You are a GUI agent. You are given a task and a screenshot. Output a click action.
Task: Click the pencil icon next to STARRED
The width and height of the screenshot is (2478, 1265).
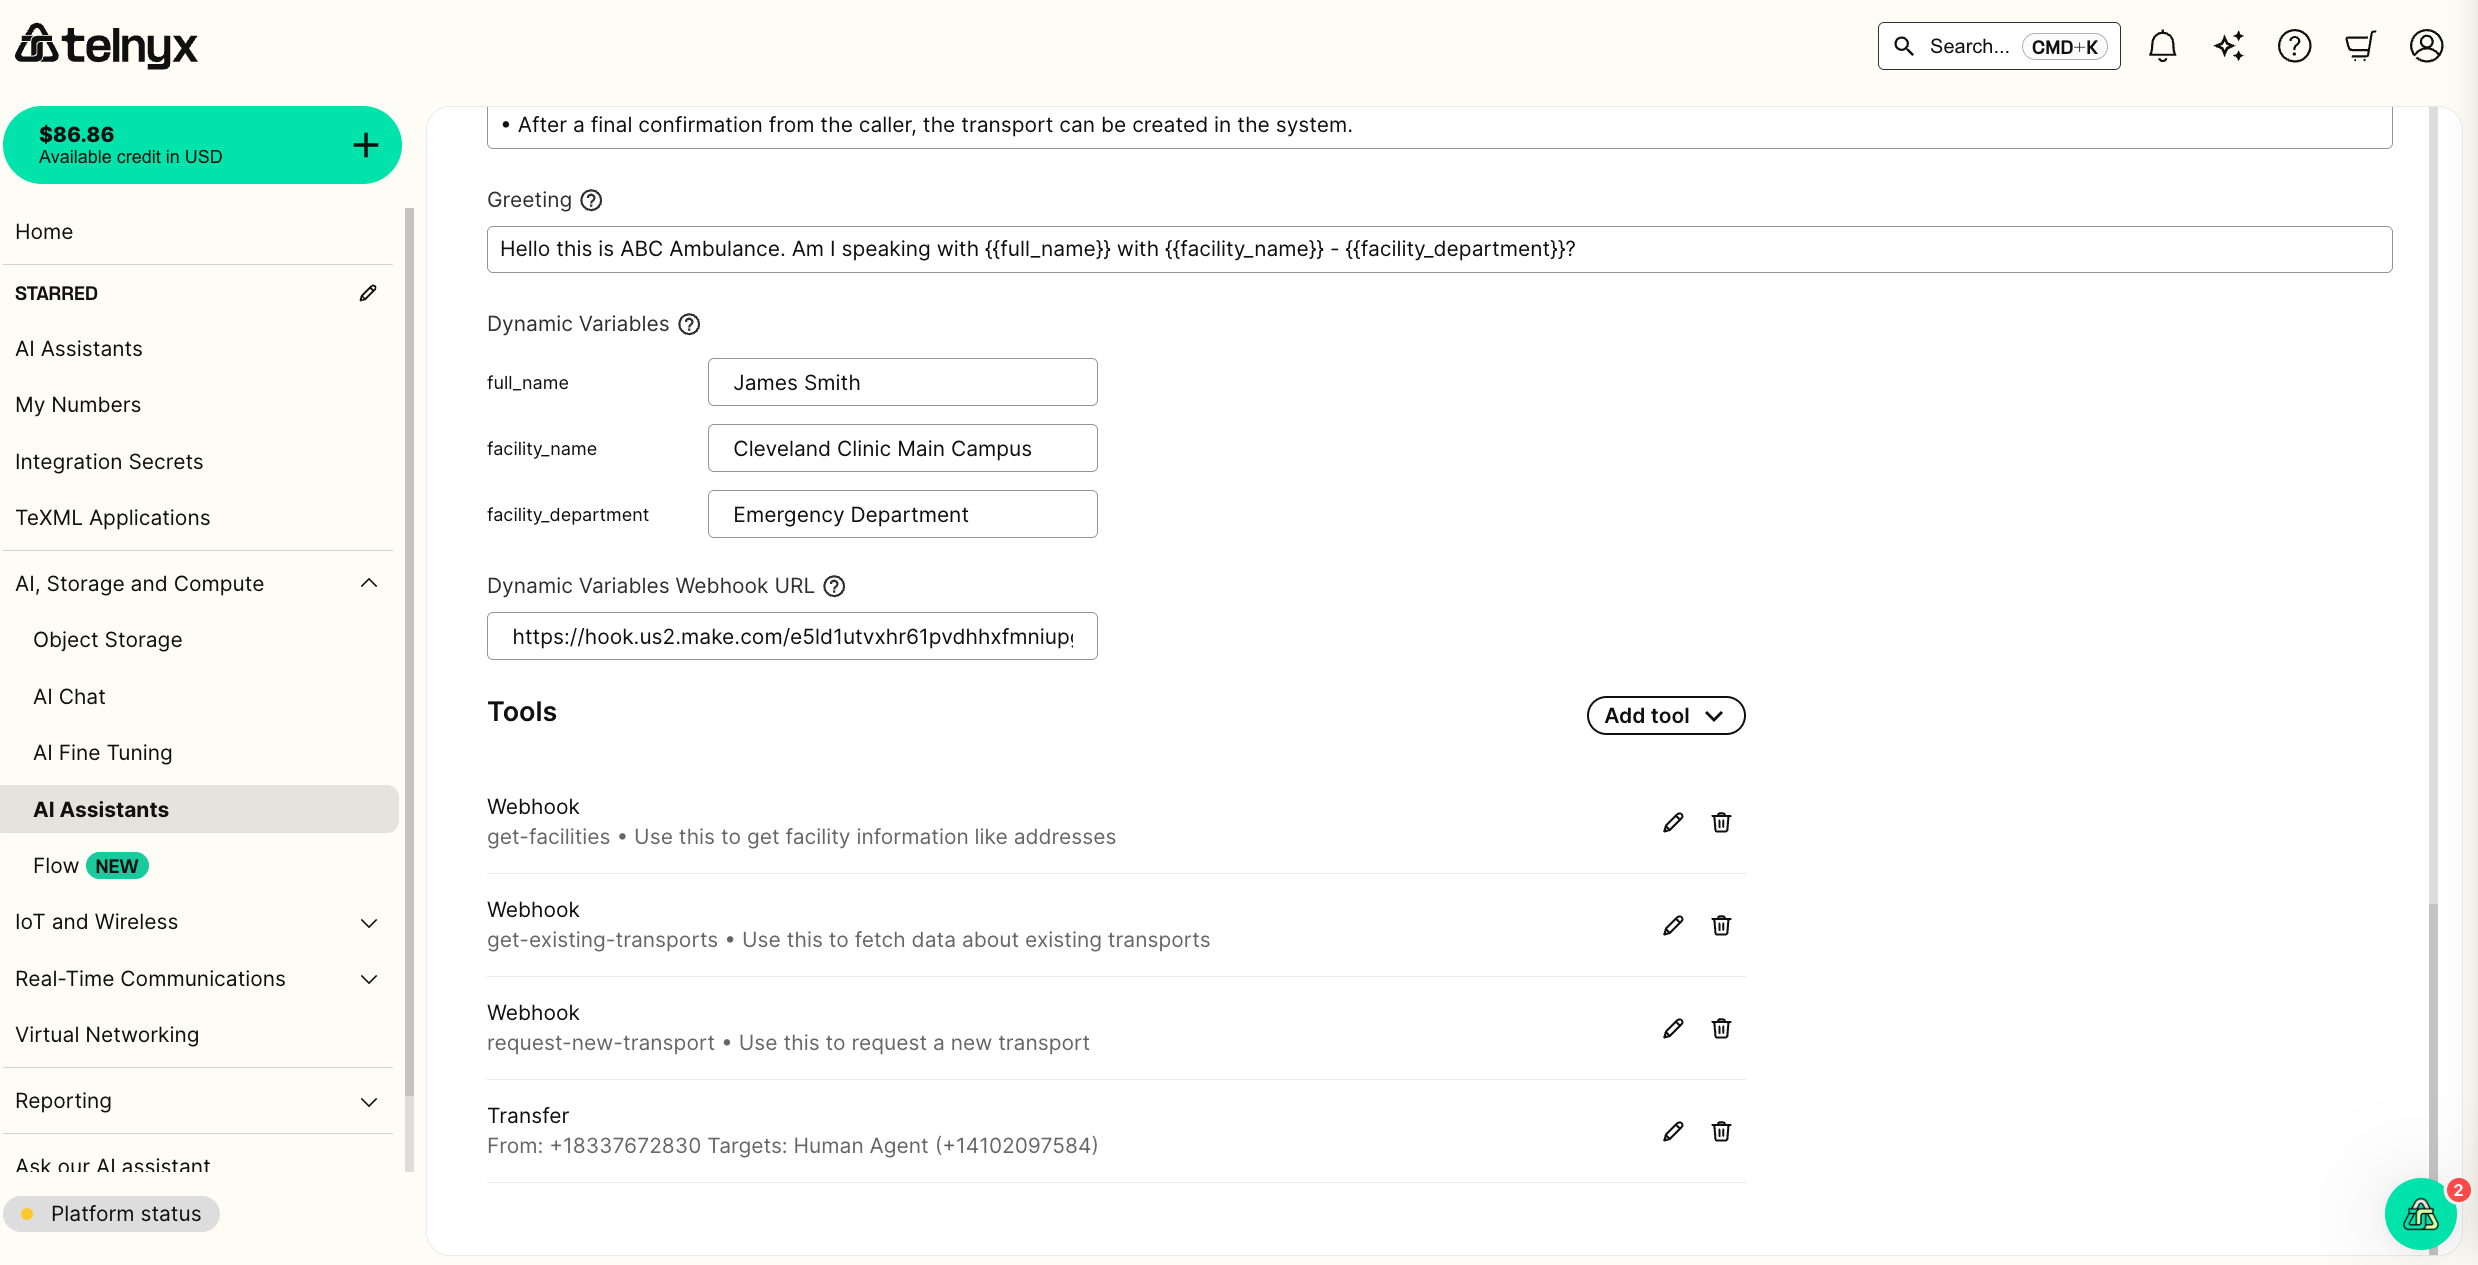coord(368,292)
